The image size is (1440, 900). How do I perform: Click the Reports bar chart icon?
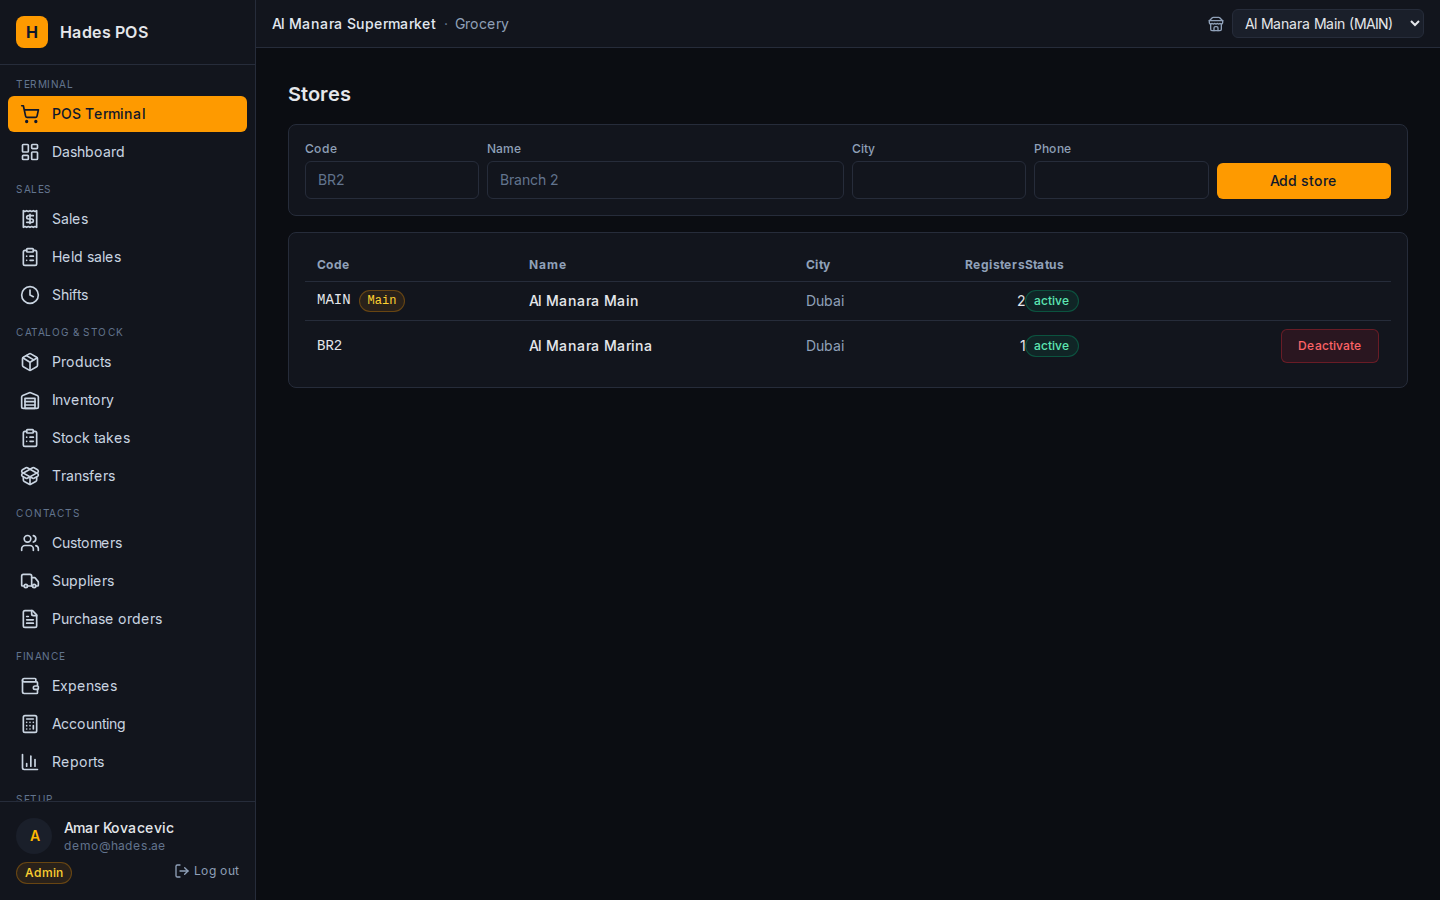pos(30,762)
